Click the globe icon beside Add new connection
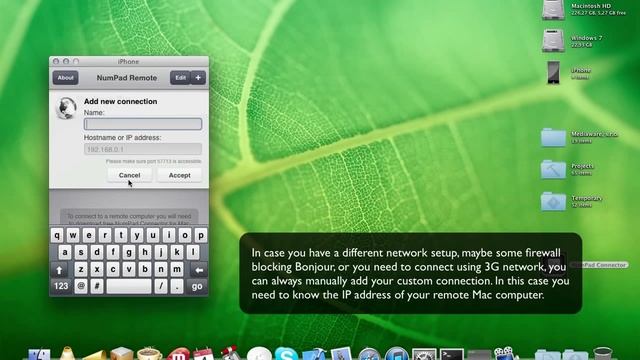 click(x=66, y=109)
